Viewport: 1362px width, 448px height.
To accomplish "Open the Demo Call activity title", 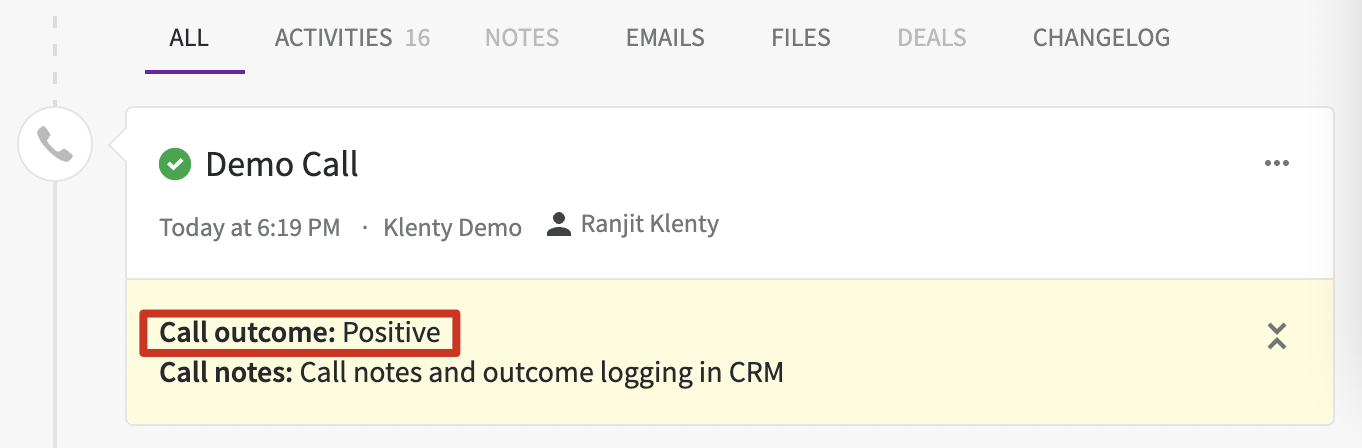I will (x=281, y=164).
